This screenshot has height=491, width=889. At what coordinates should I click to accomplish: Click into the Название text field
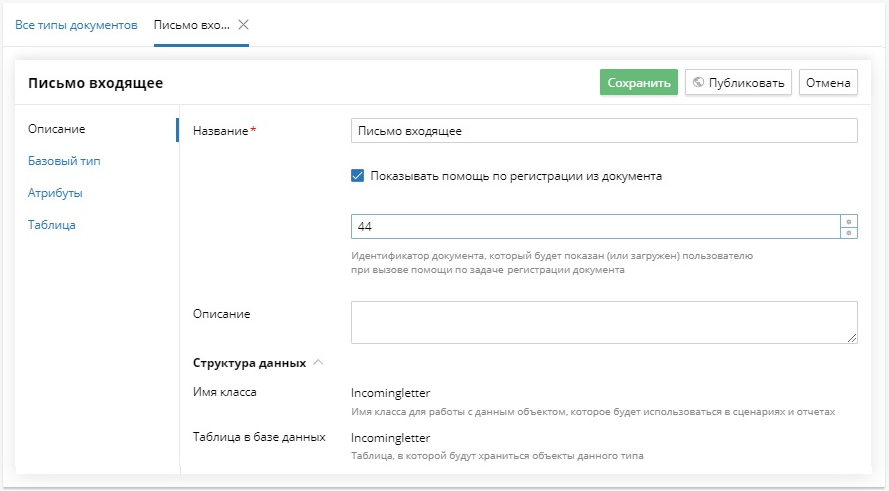pos(604,131)
